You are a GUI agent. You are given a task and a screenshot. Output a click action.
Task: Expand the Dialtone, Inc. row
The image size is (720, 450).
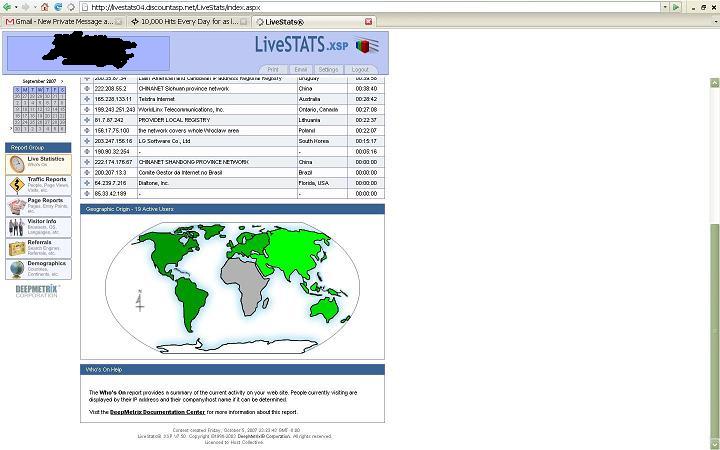(x=87, y=183)
